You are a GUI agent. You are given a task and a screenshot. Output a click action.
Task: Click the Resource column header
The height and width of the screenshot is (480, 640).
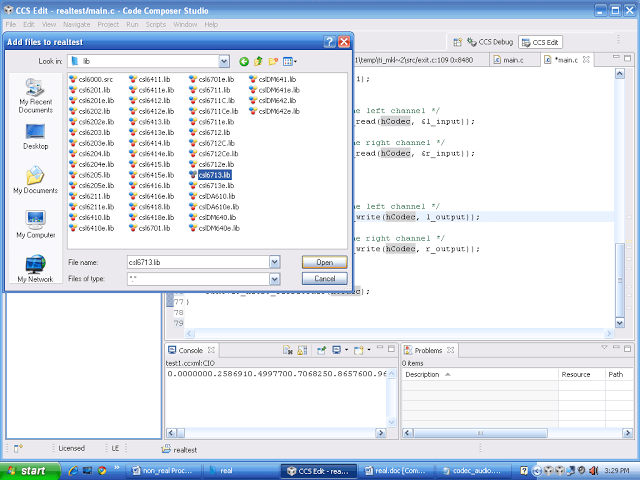pos(582,374)
